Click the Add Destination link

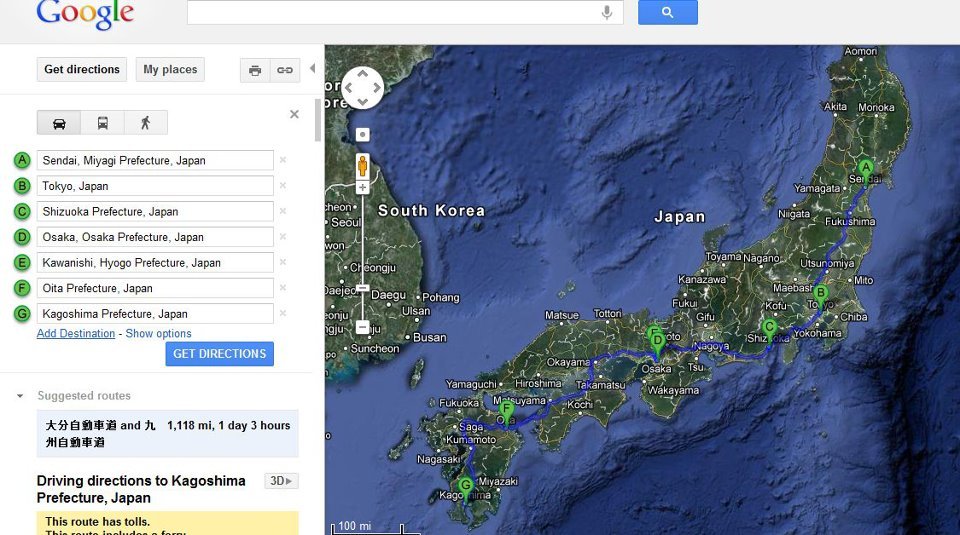(76, 334)
